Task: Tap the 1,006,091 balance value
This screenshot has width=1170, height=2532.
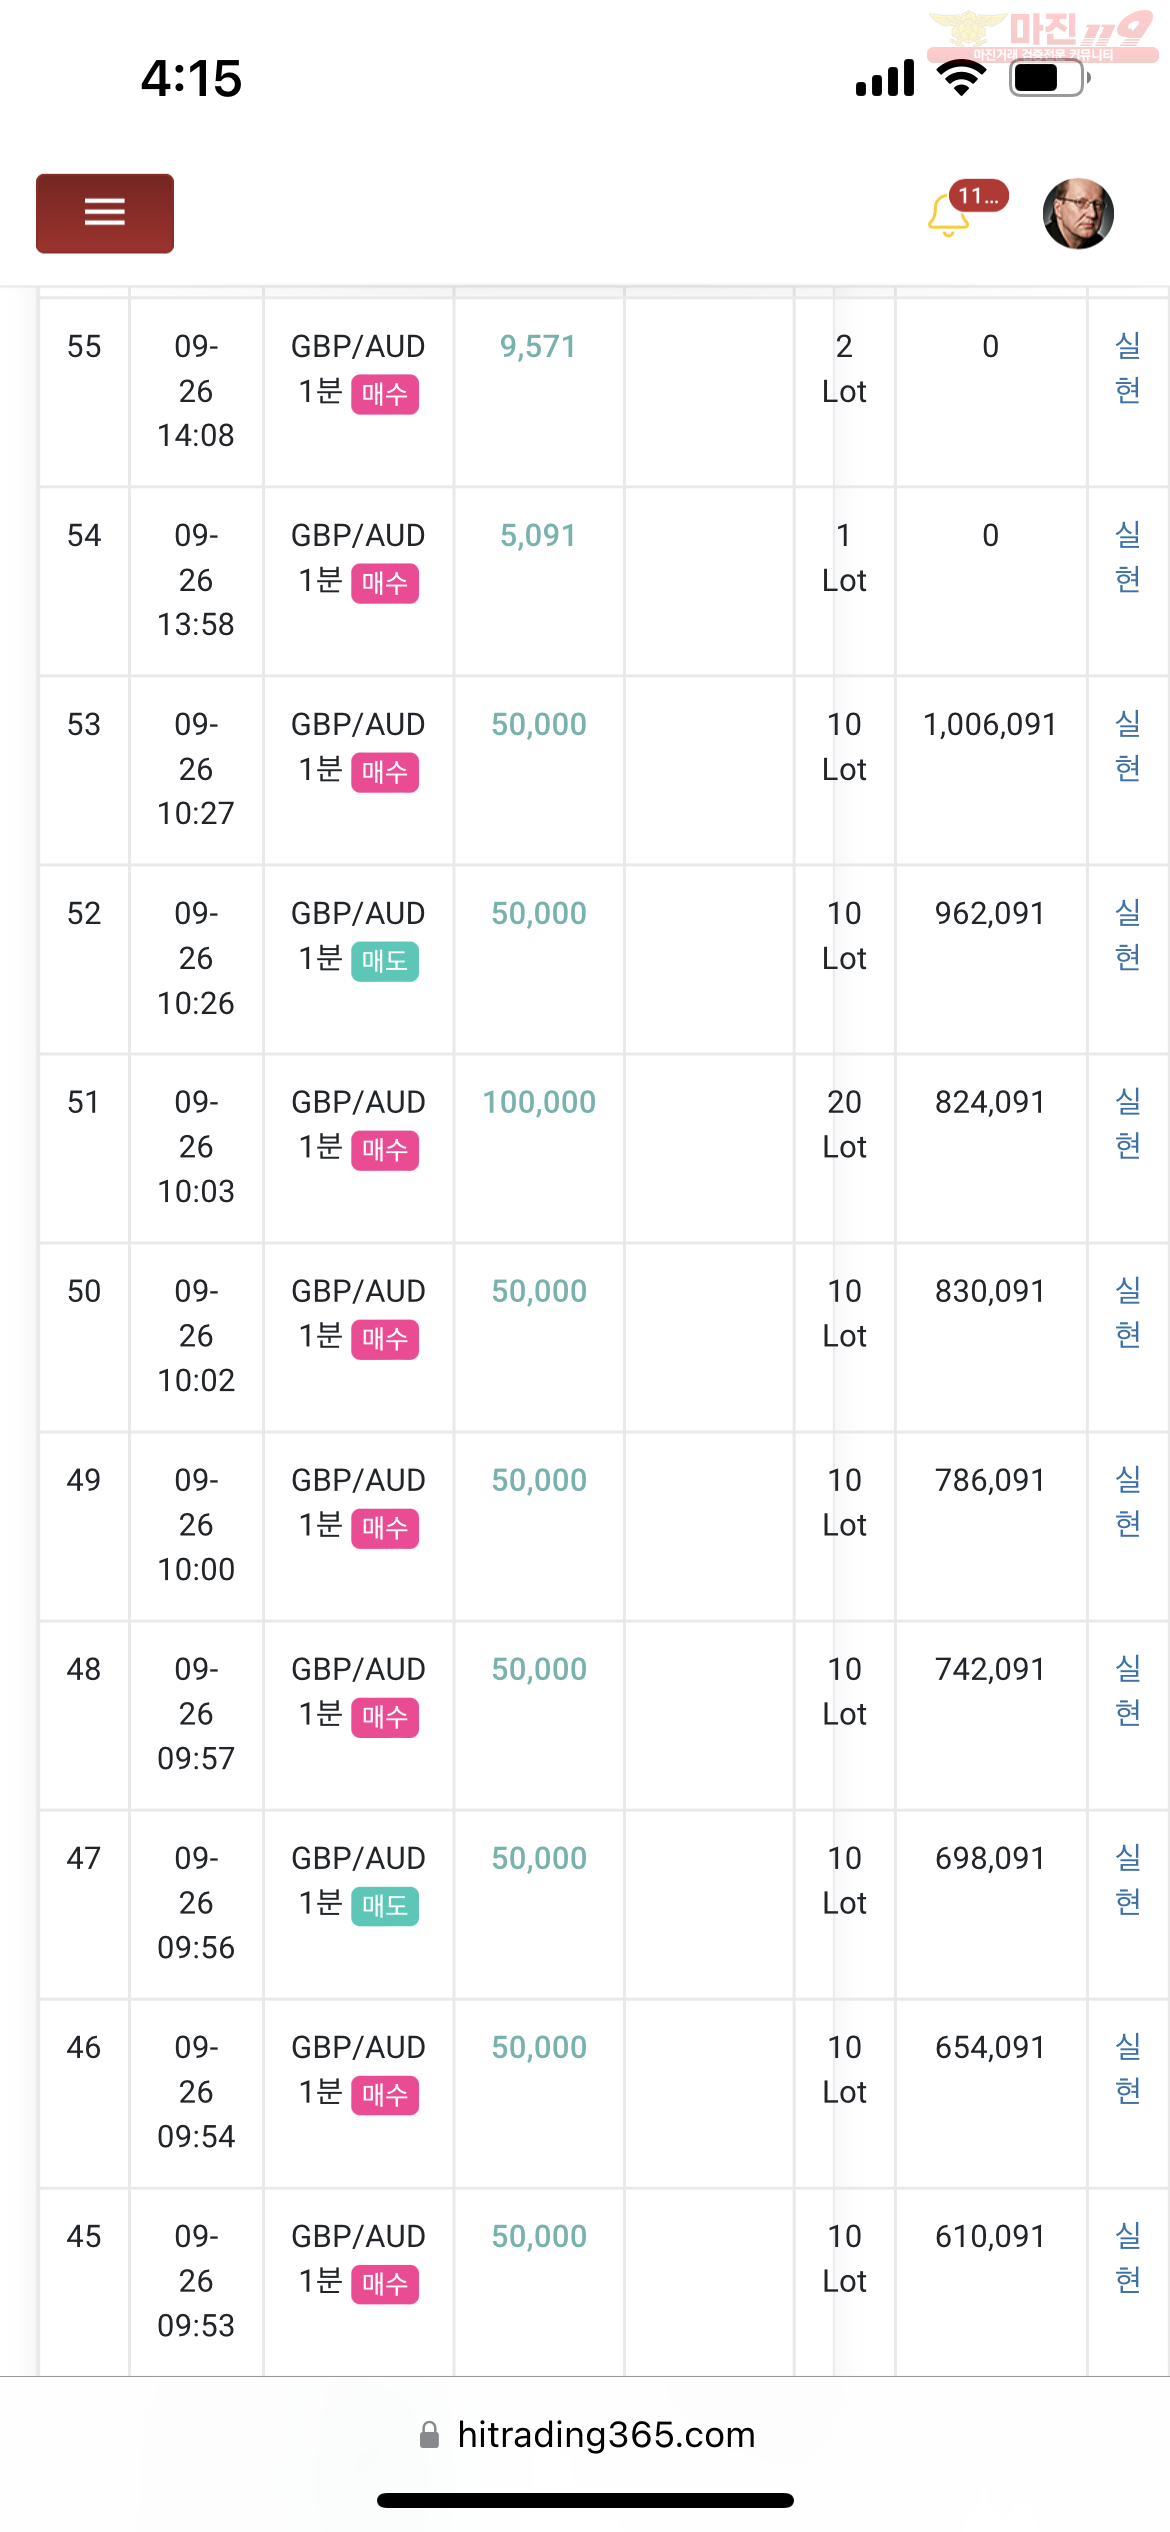Action: pyautogui.click(x=989, y=724)
